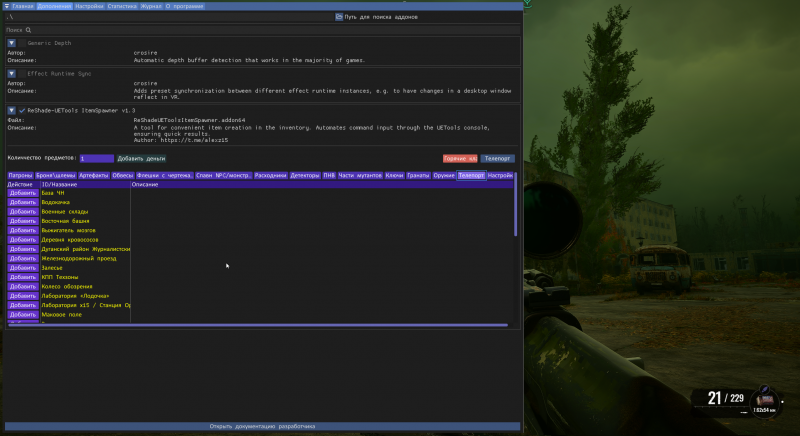Click the teleport list vertical scrollbar
The width and height of the screenshot is (800, 436).
[x=516, y=204]
